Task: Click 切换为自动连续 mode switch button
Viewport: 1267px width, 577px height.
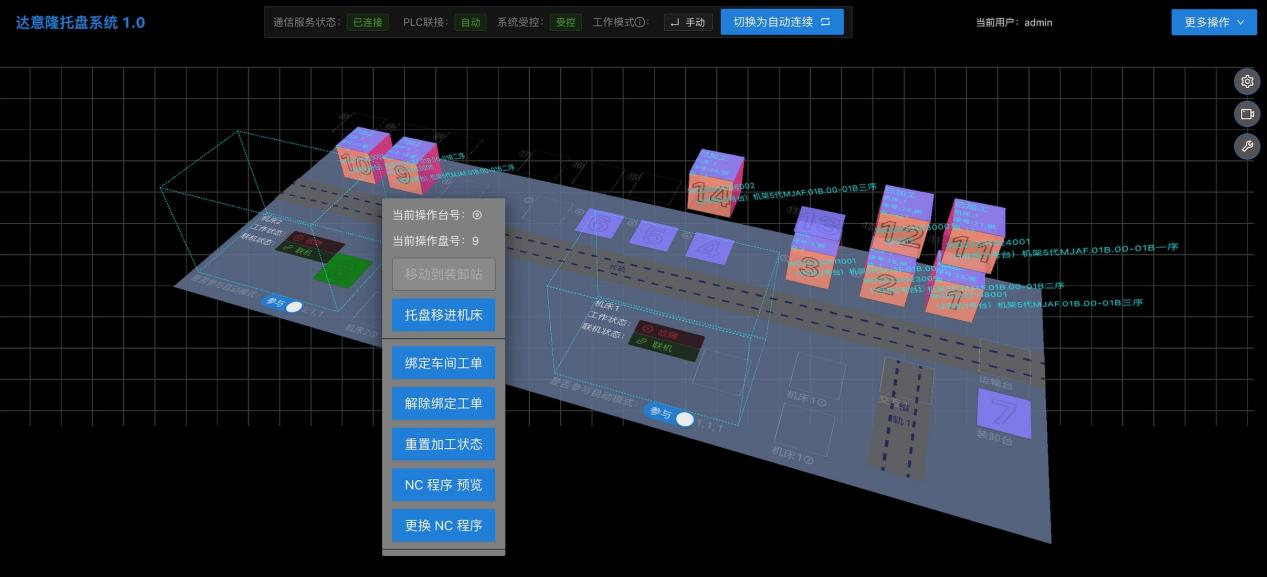Action: pyautogui.click(x=782, y=22)
